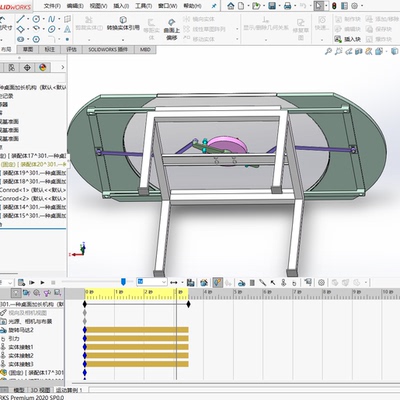
Task: Click the zoom to area icon
Action: pos(339,51)
